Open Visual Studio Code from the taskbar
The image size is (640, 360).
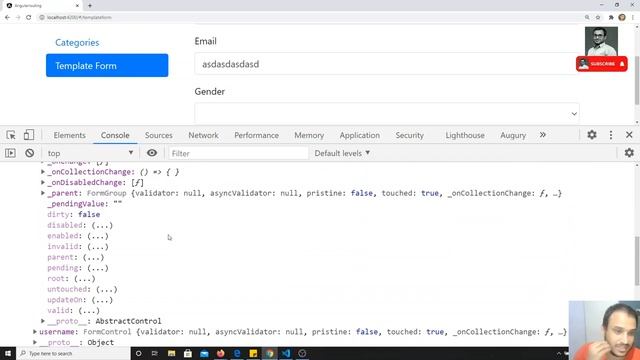(286, 353)
